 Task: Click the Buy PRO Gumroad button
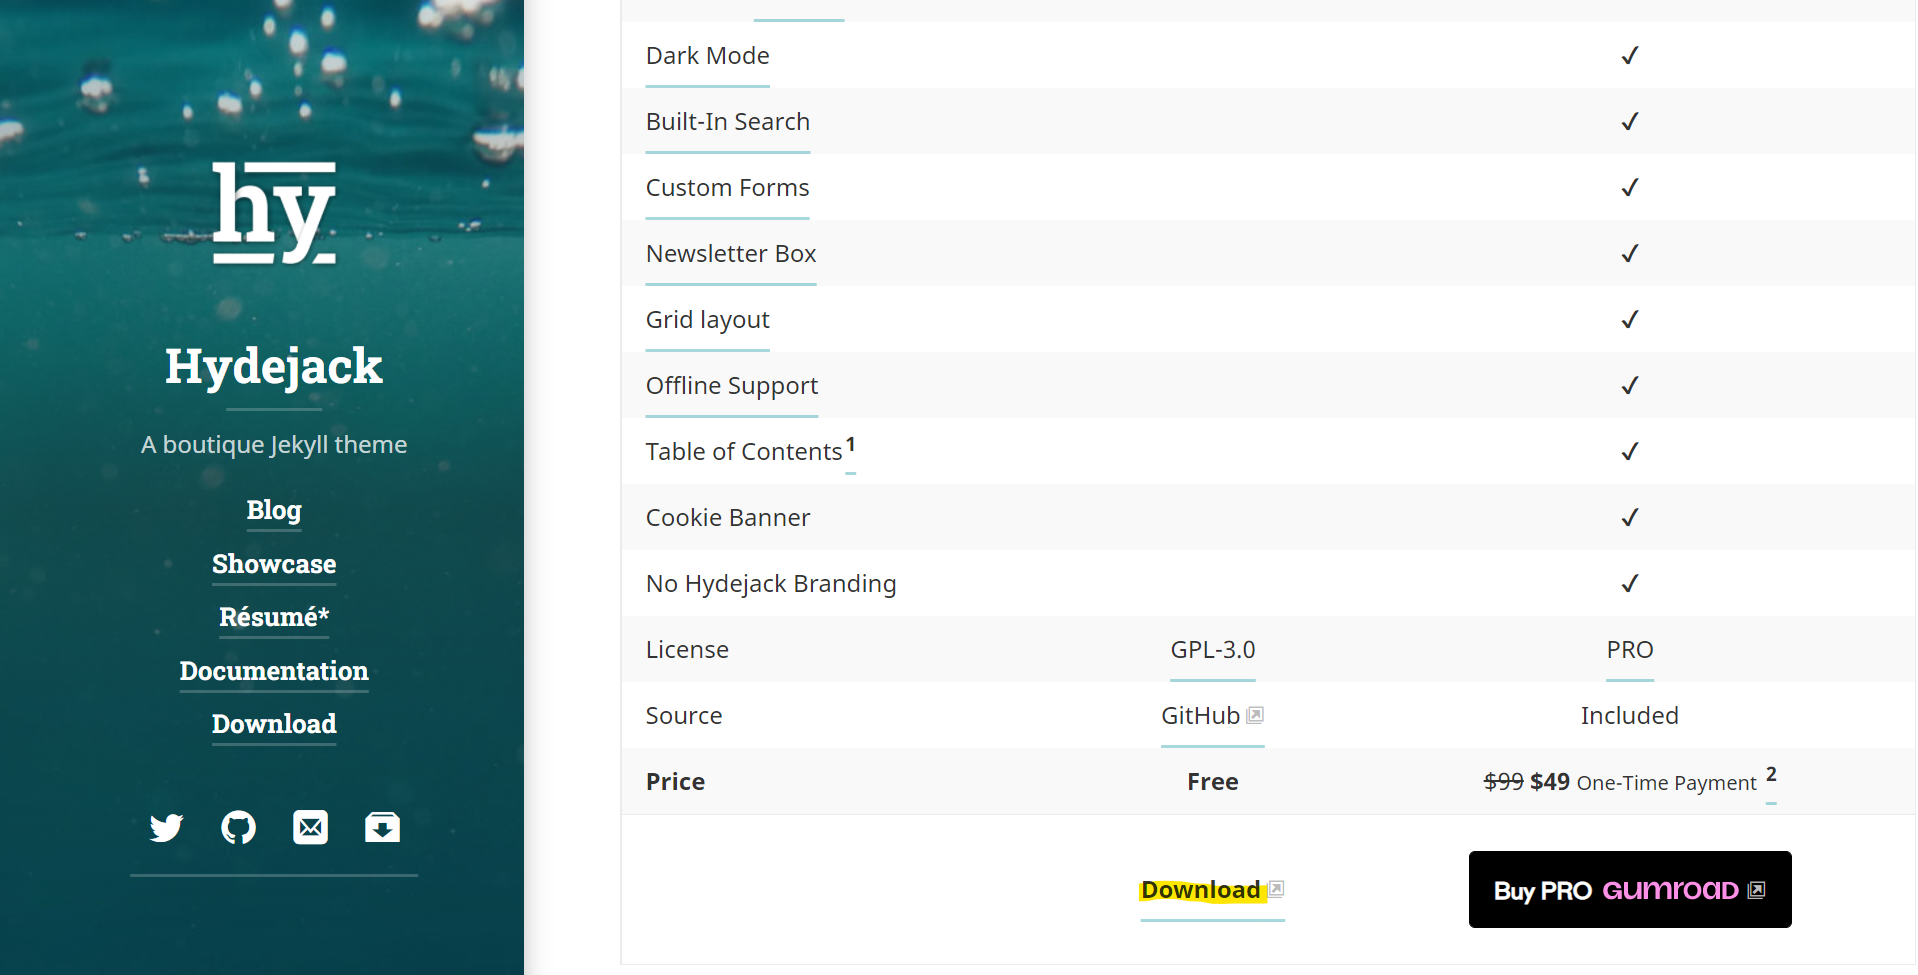[x=1630, y=889]
